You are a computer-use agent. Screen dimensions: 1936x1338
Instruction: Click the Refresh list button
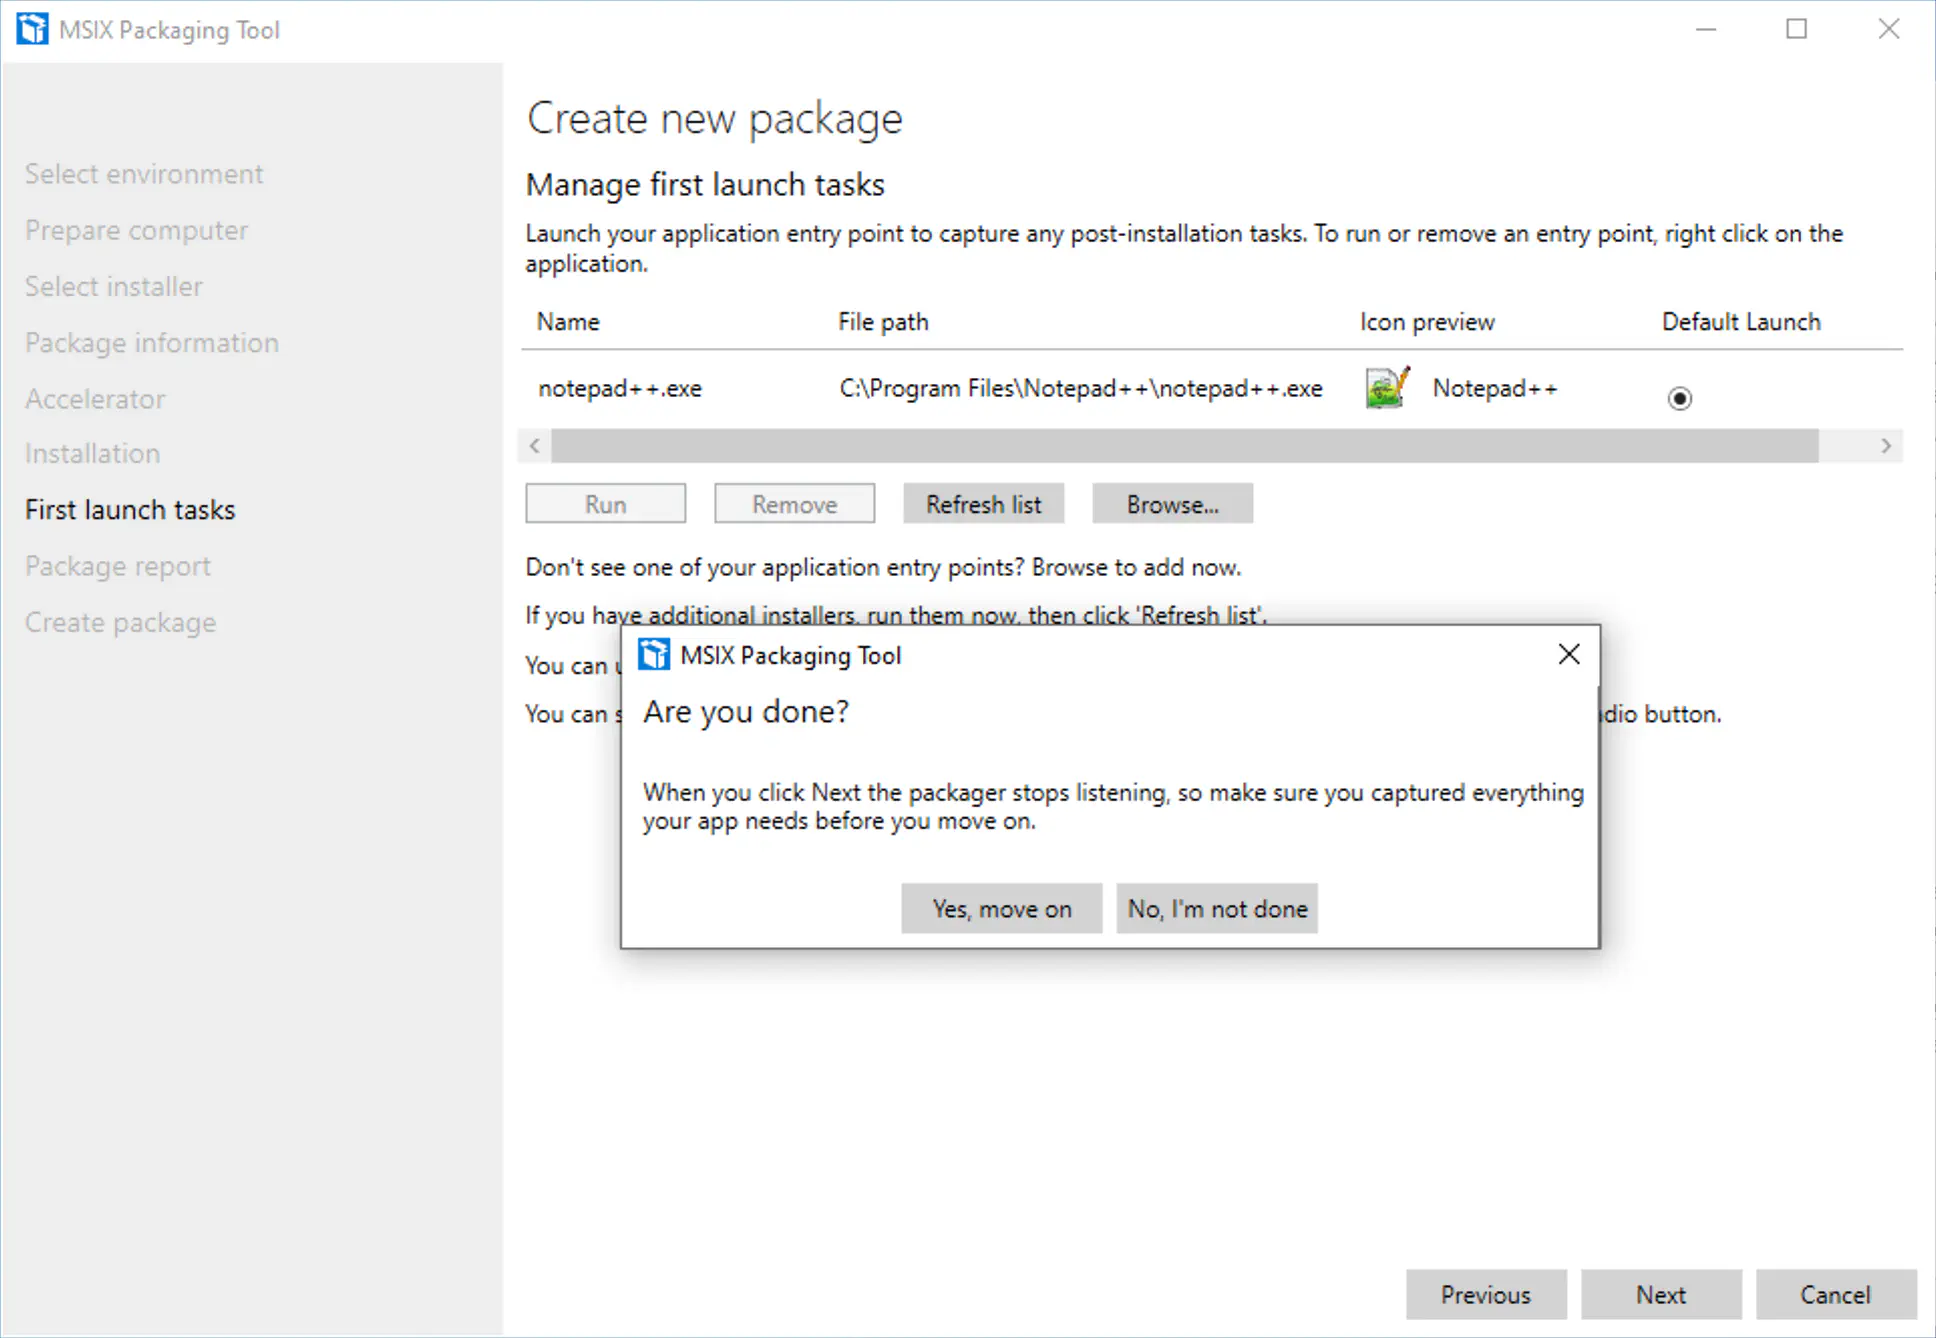point(983,503)
